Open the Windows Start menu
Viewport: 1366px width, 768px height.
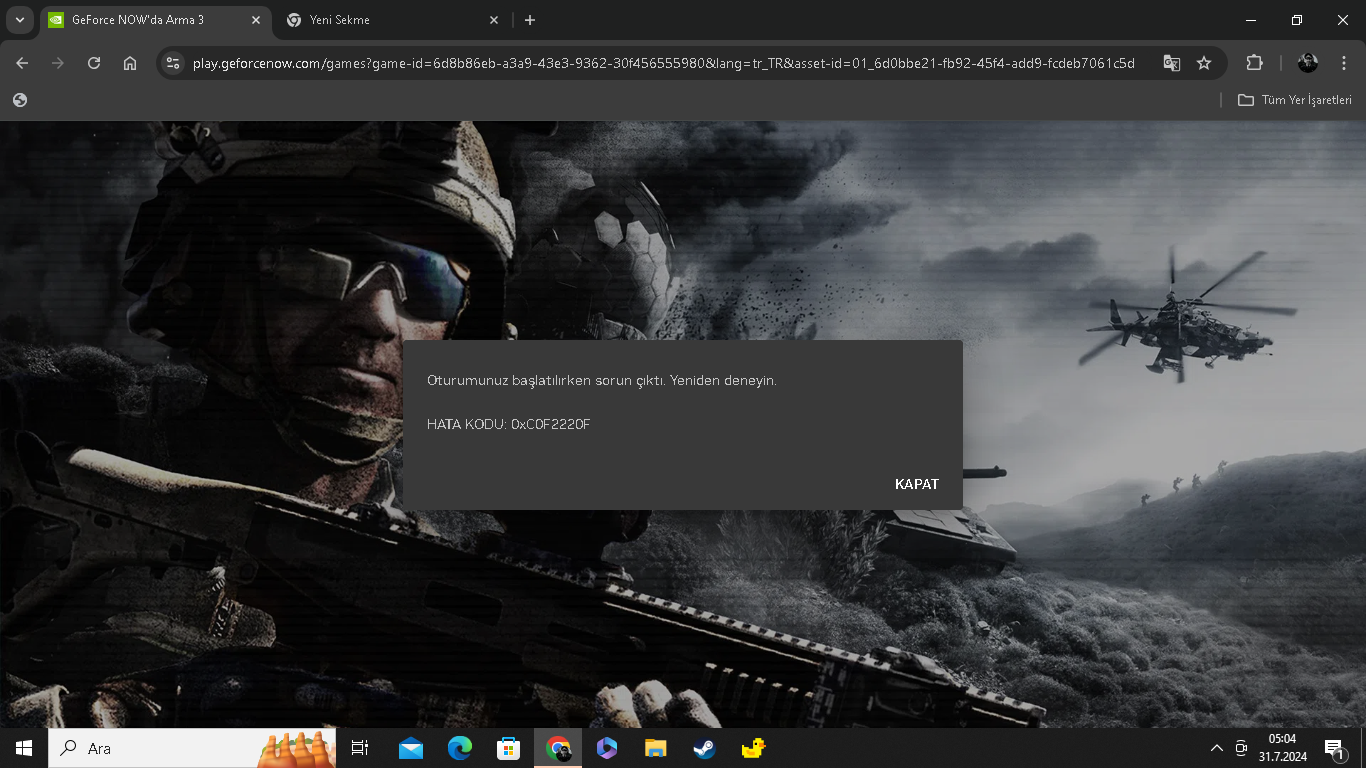coord(24,748)
